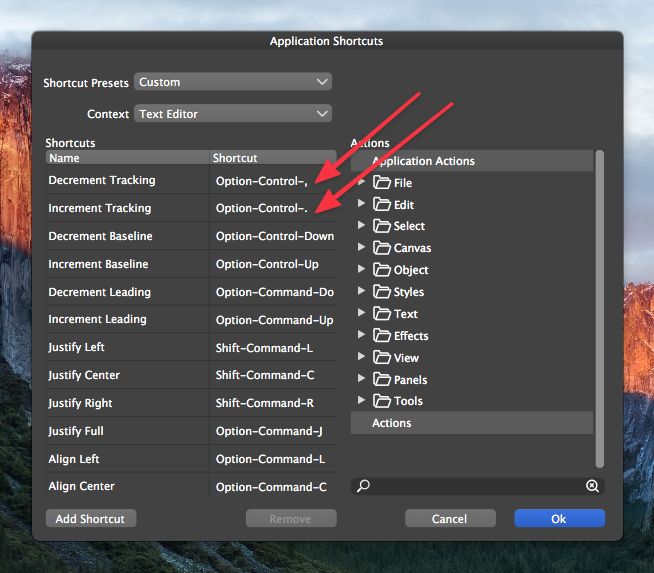This screenshot has height=573, width=654.
Task: Click the File folder icon
Action: (x=381, y=182)
